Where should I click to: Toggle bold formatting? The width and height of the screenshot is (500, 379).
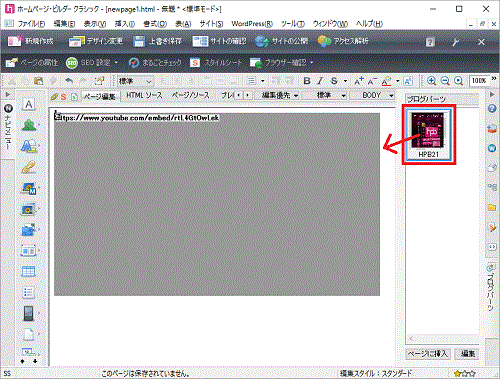(x=307, y=81)
